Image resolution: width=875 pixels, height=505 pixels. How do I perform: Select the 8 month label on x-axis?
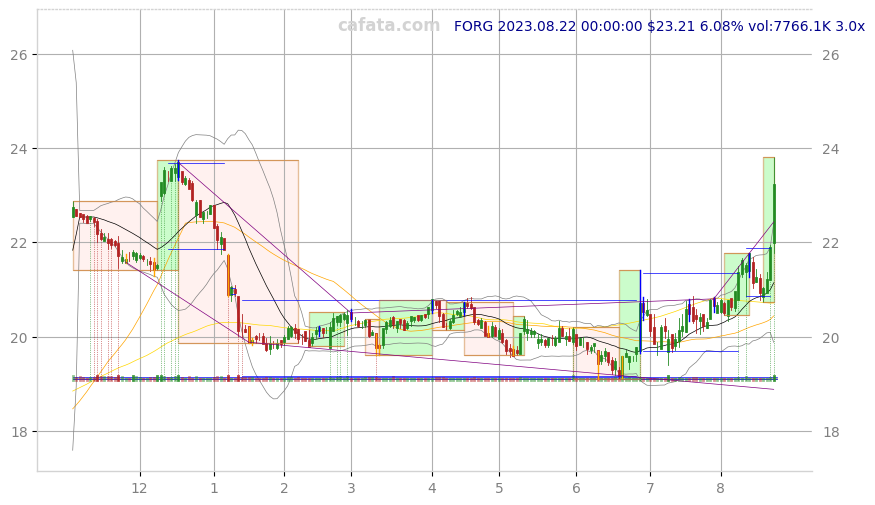pyautogui.click(x=721, y=488)
